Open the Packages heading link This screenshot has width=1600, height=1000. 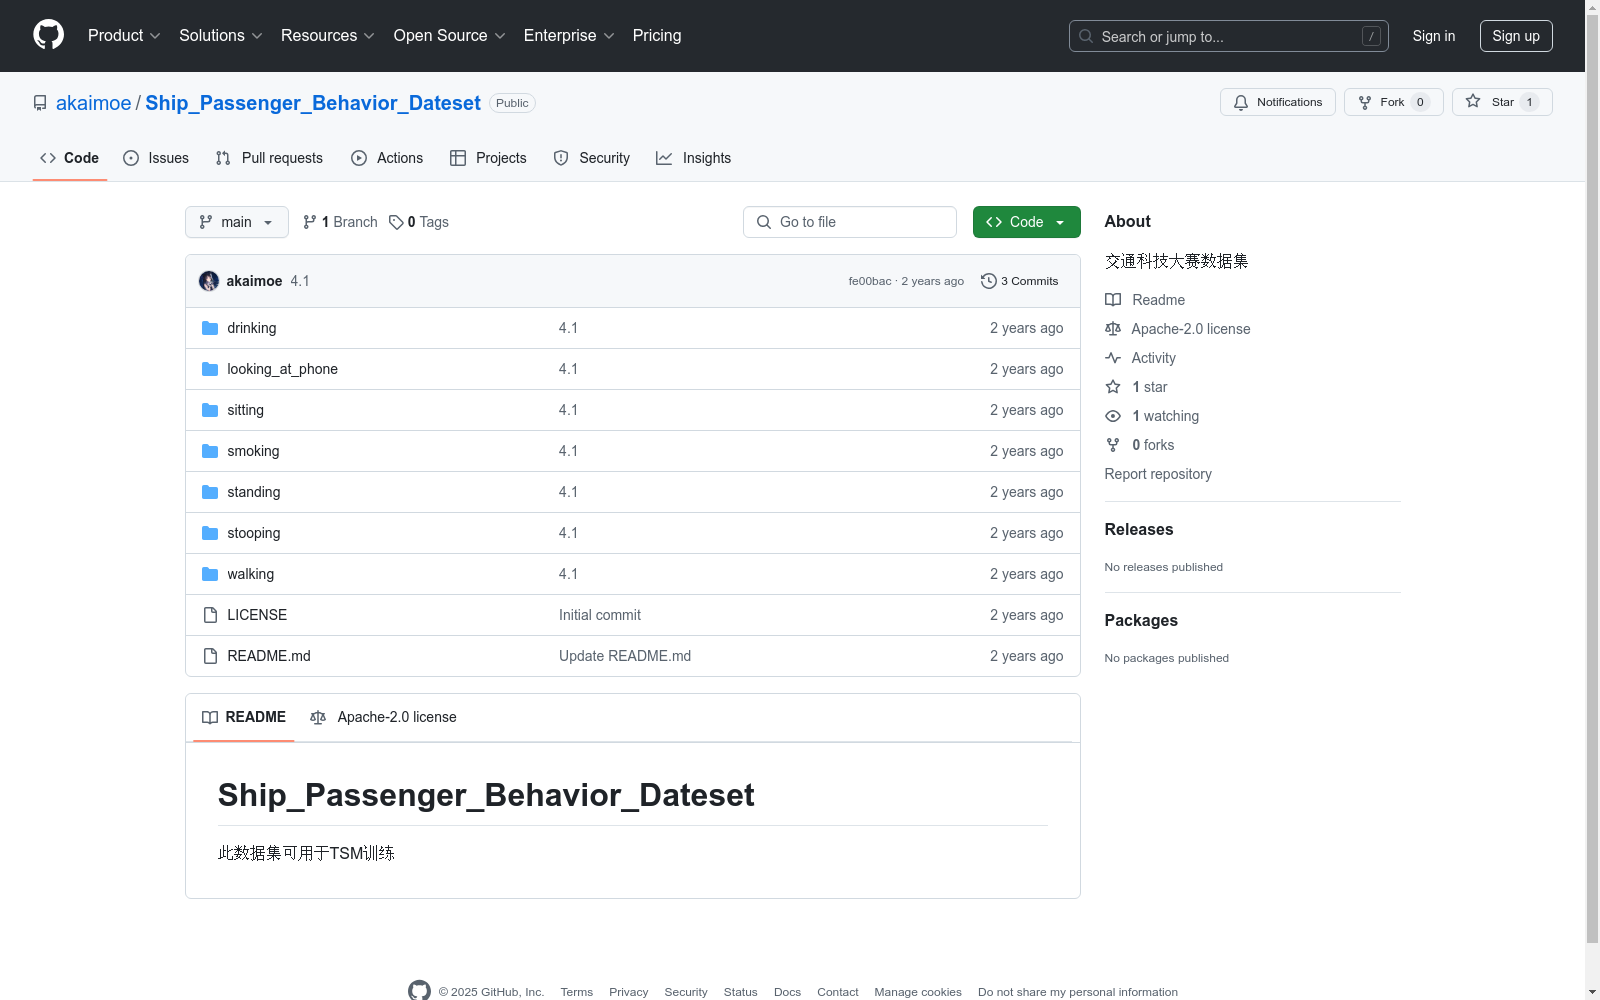tap(1141, 621)
